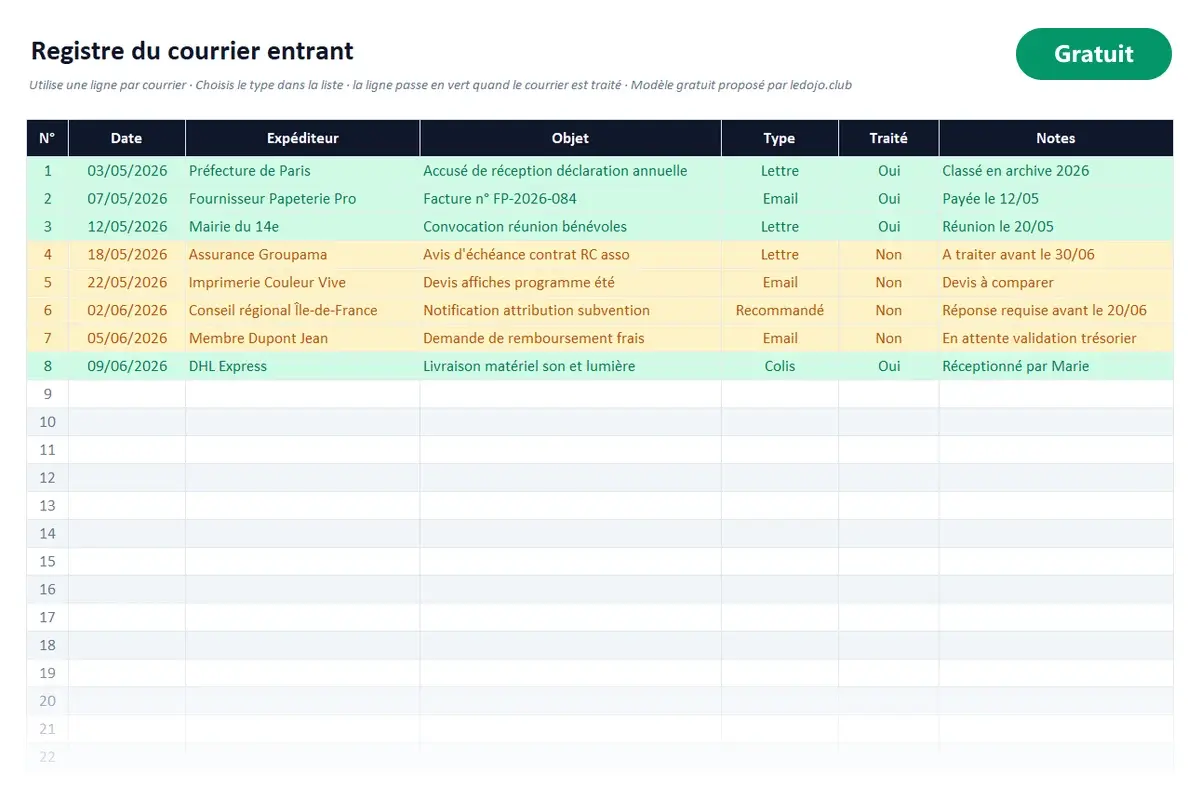Viewport: 1200px width, 800px height.
Task: Select the A traiter avant le 30/06 note
Action: pyautogui.click(x=1055, y=255)
